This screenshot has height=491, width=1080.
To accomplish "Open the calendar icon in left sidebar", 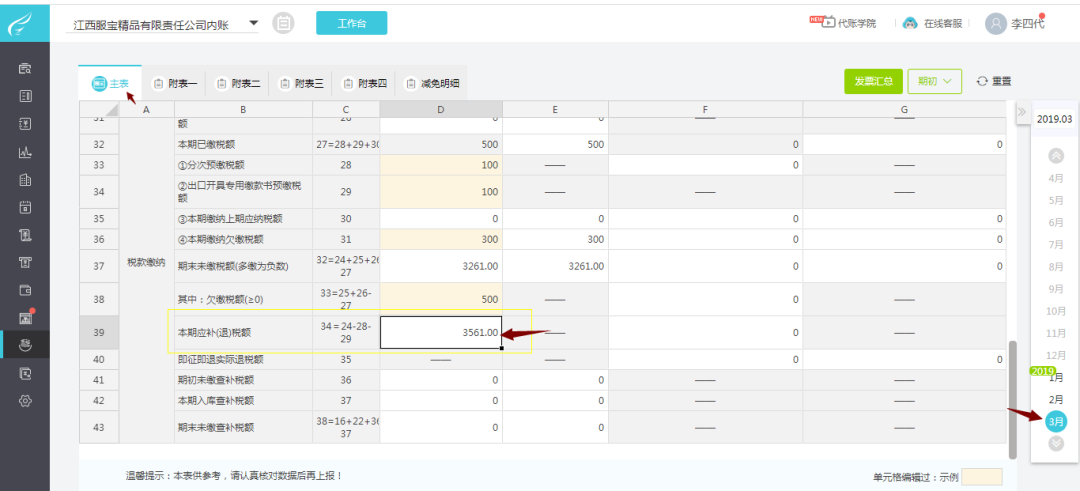I will [25, 207].
